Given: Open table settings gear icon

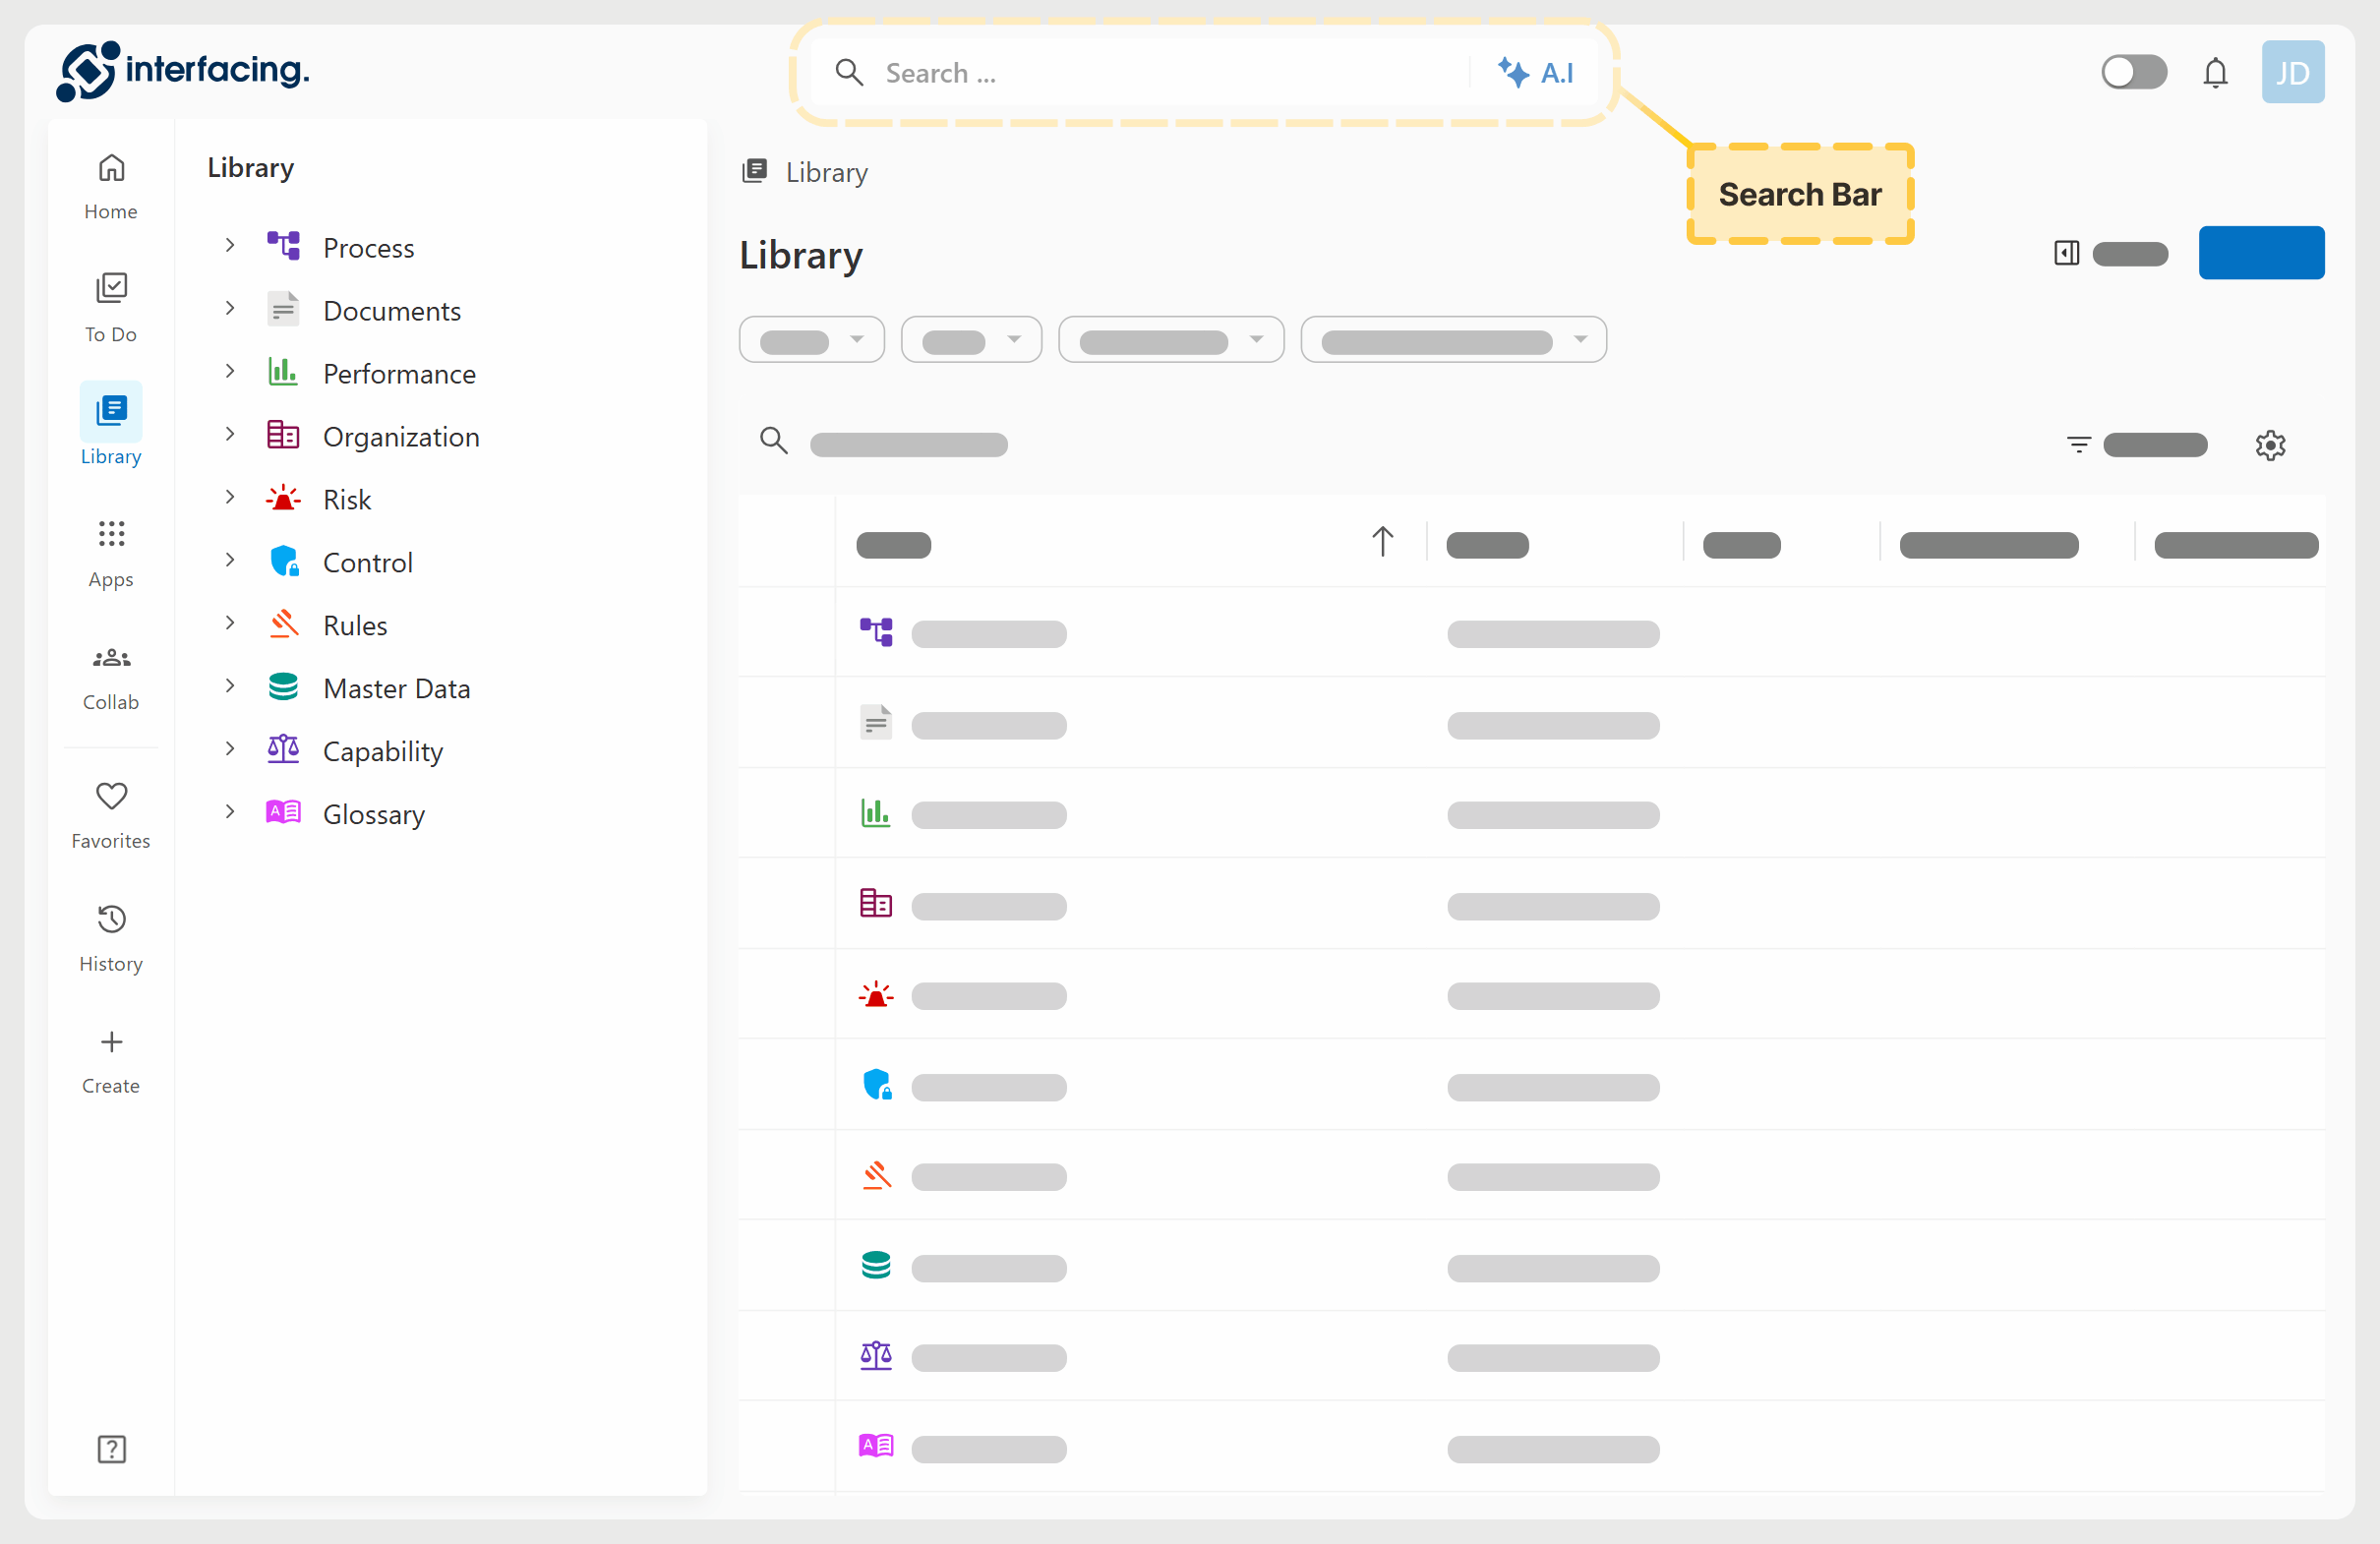Looking at the screenshot, I should (2270, 445).
